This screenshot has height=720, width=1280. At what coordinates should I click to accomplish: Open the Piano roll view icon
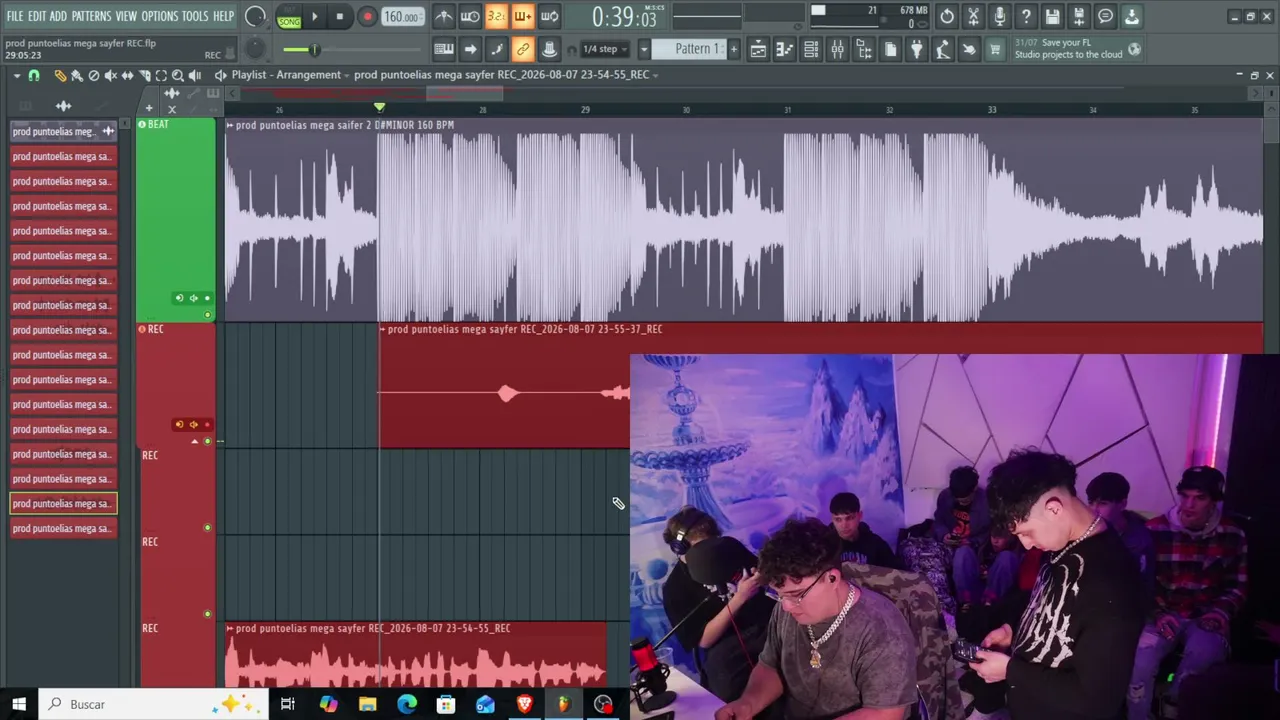(784, 49)
